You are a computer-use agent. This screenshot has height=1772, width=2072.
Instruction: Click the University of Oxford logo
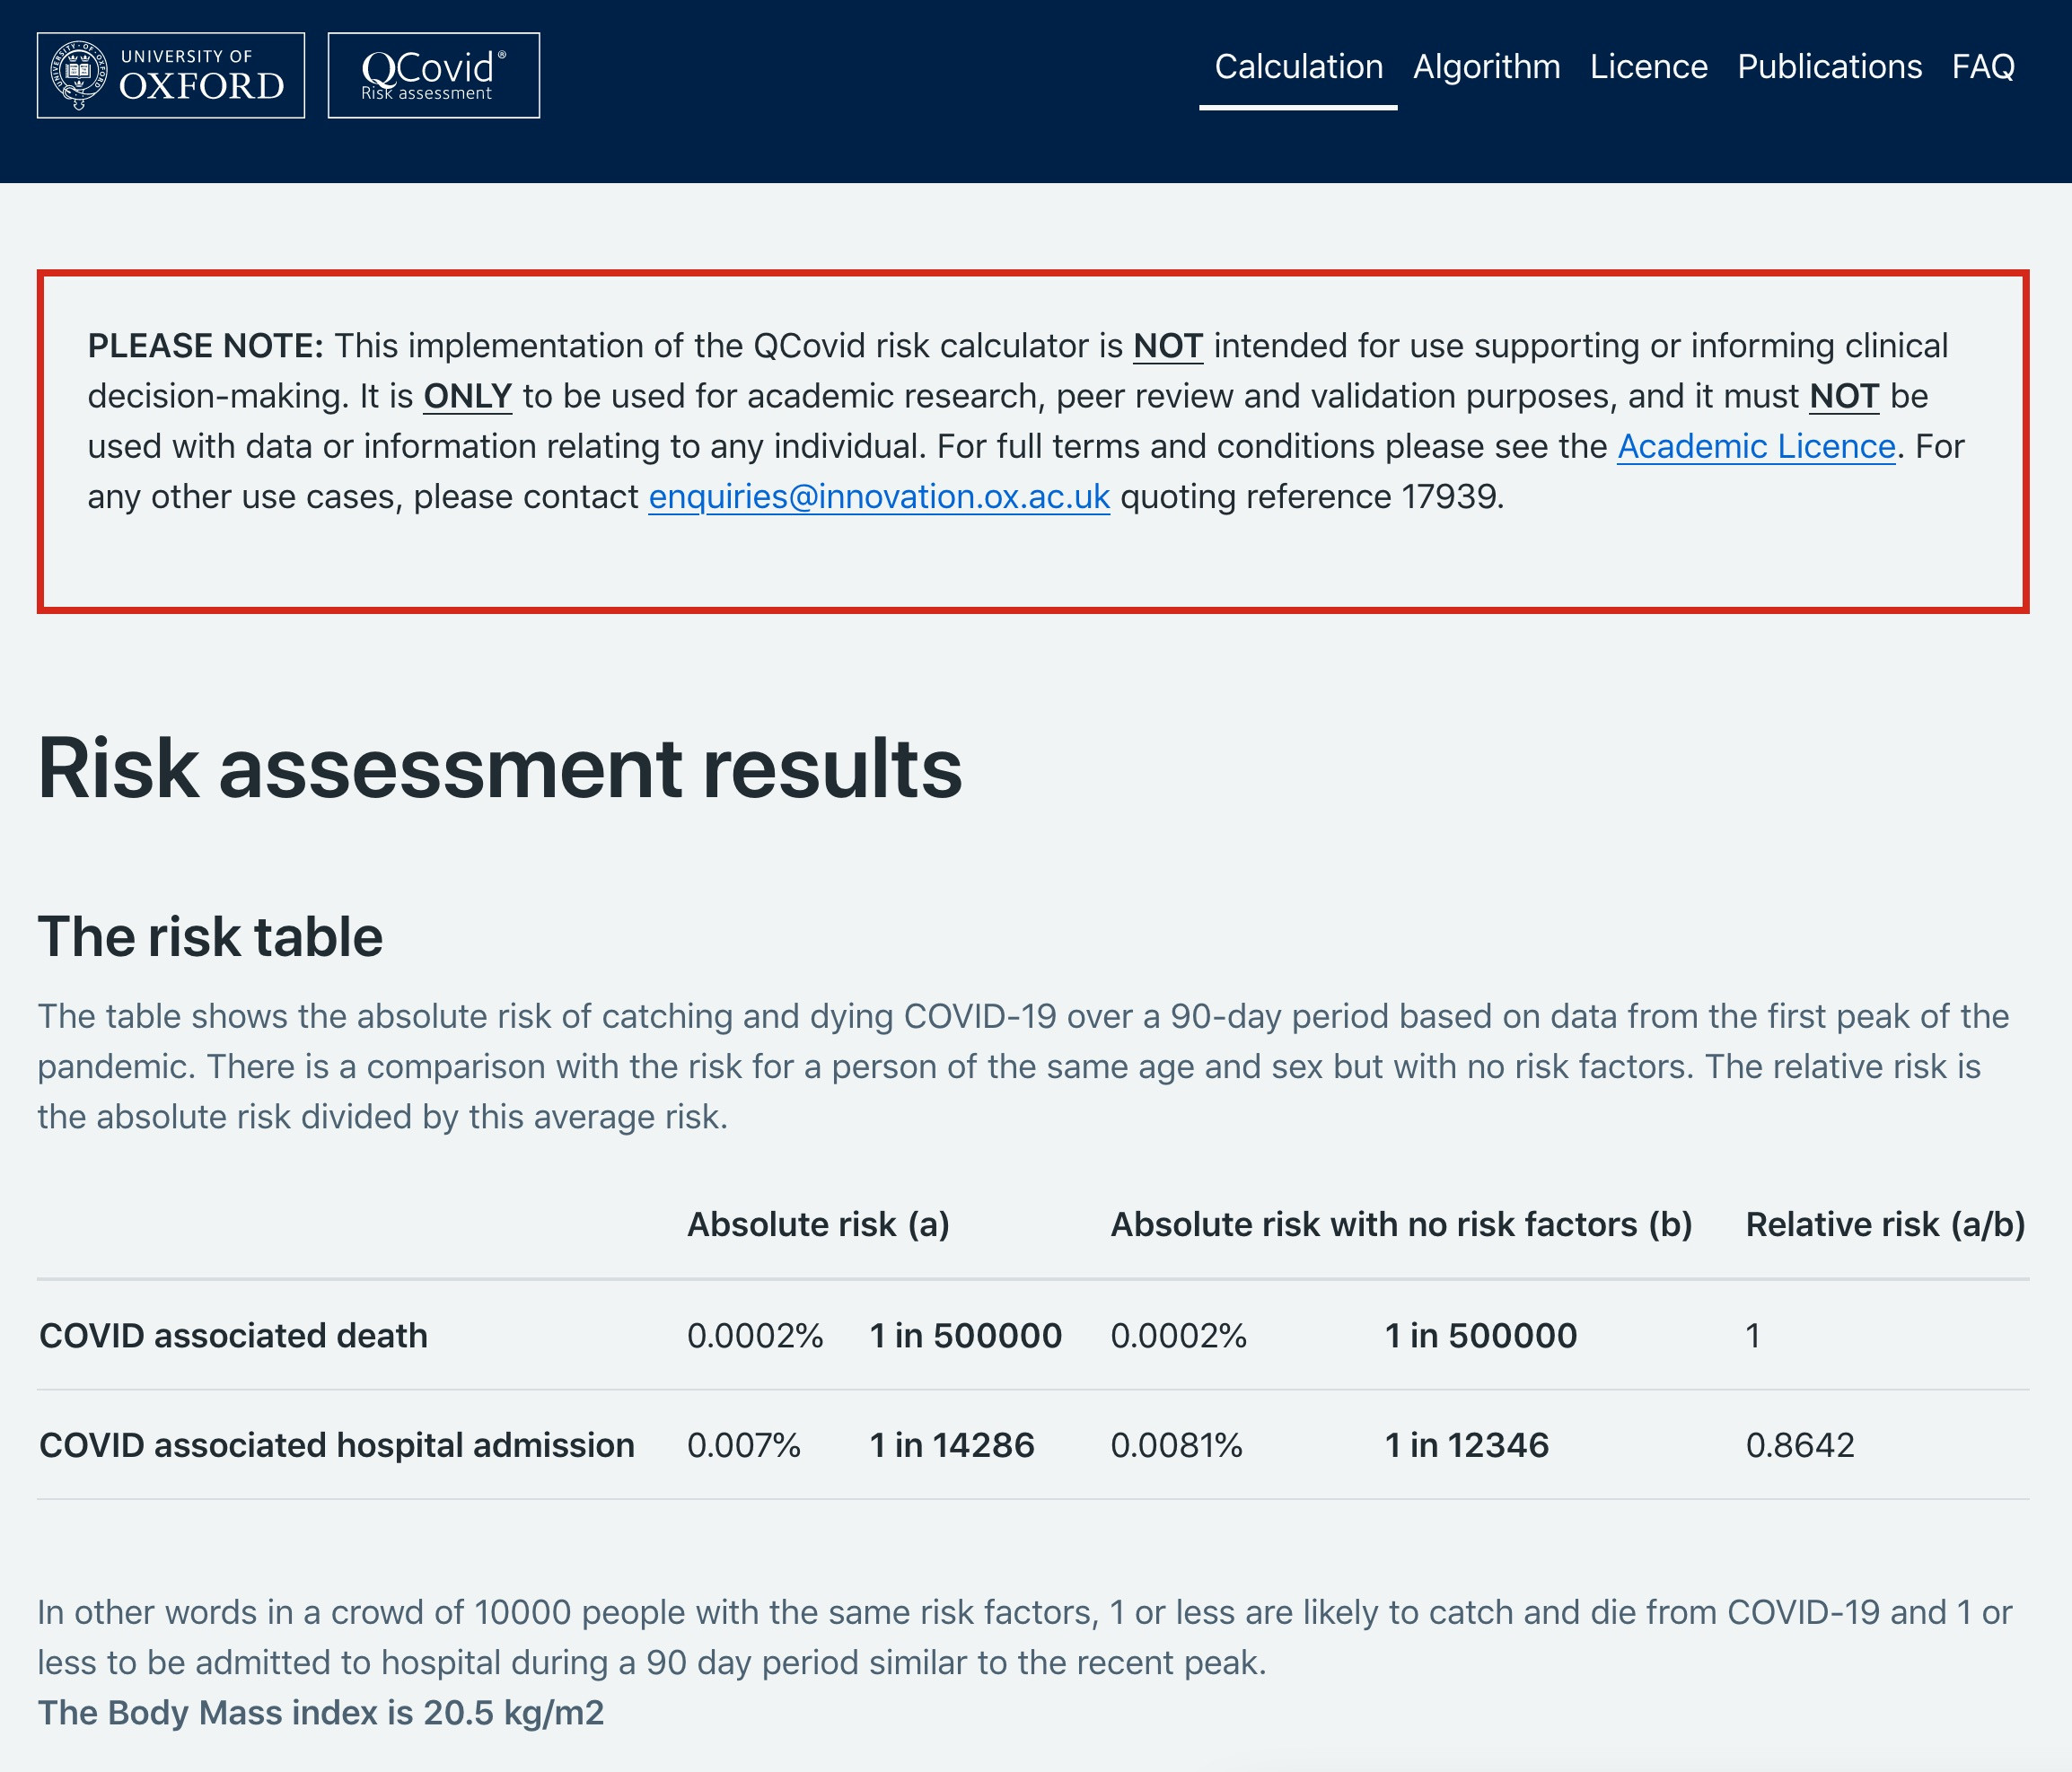[x=170, y=76]
